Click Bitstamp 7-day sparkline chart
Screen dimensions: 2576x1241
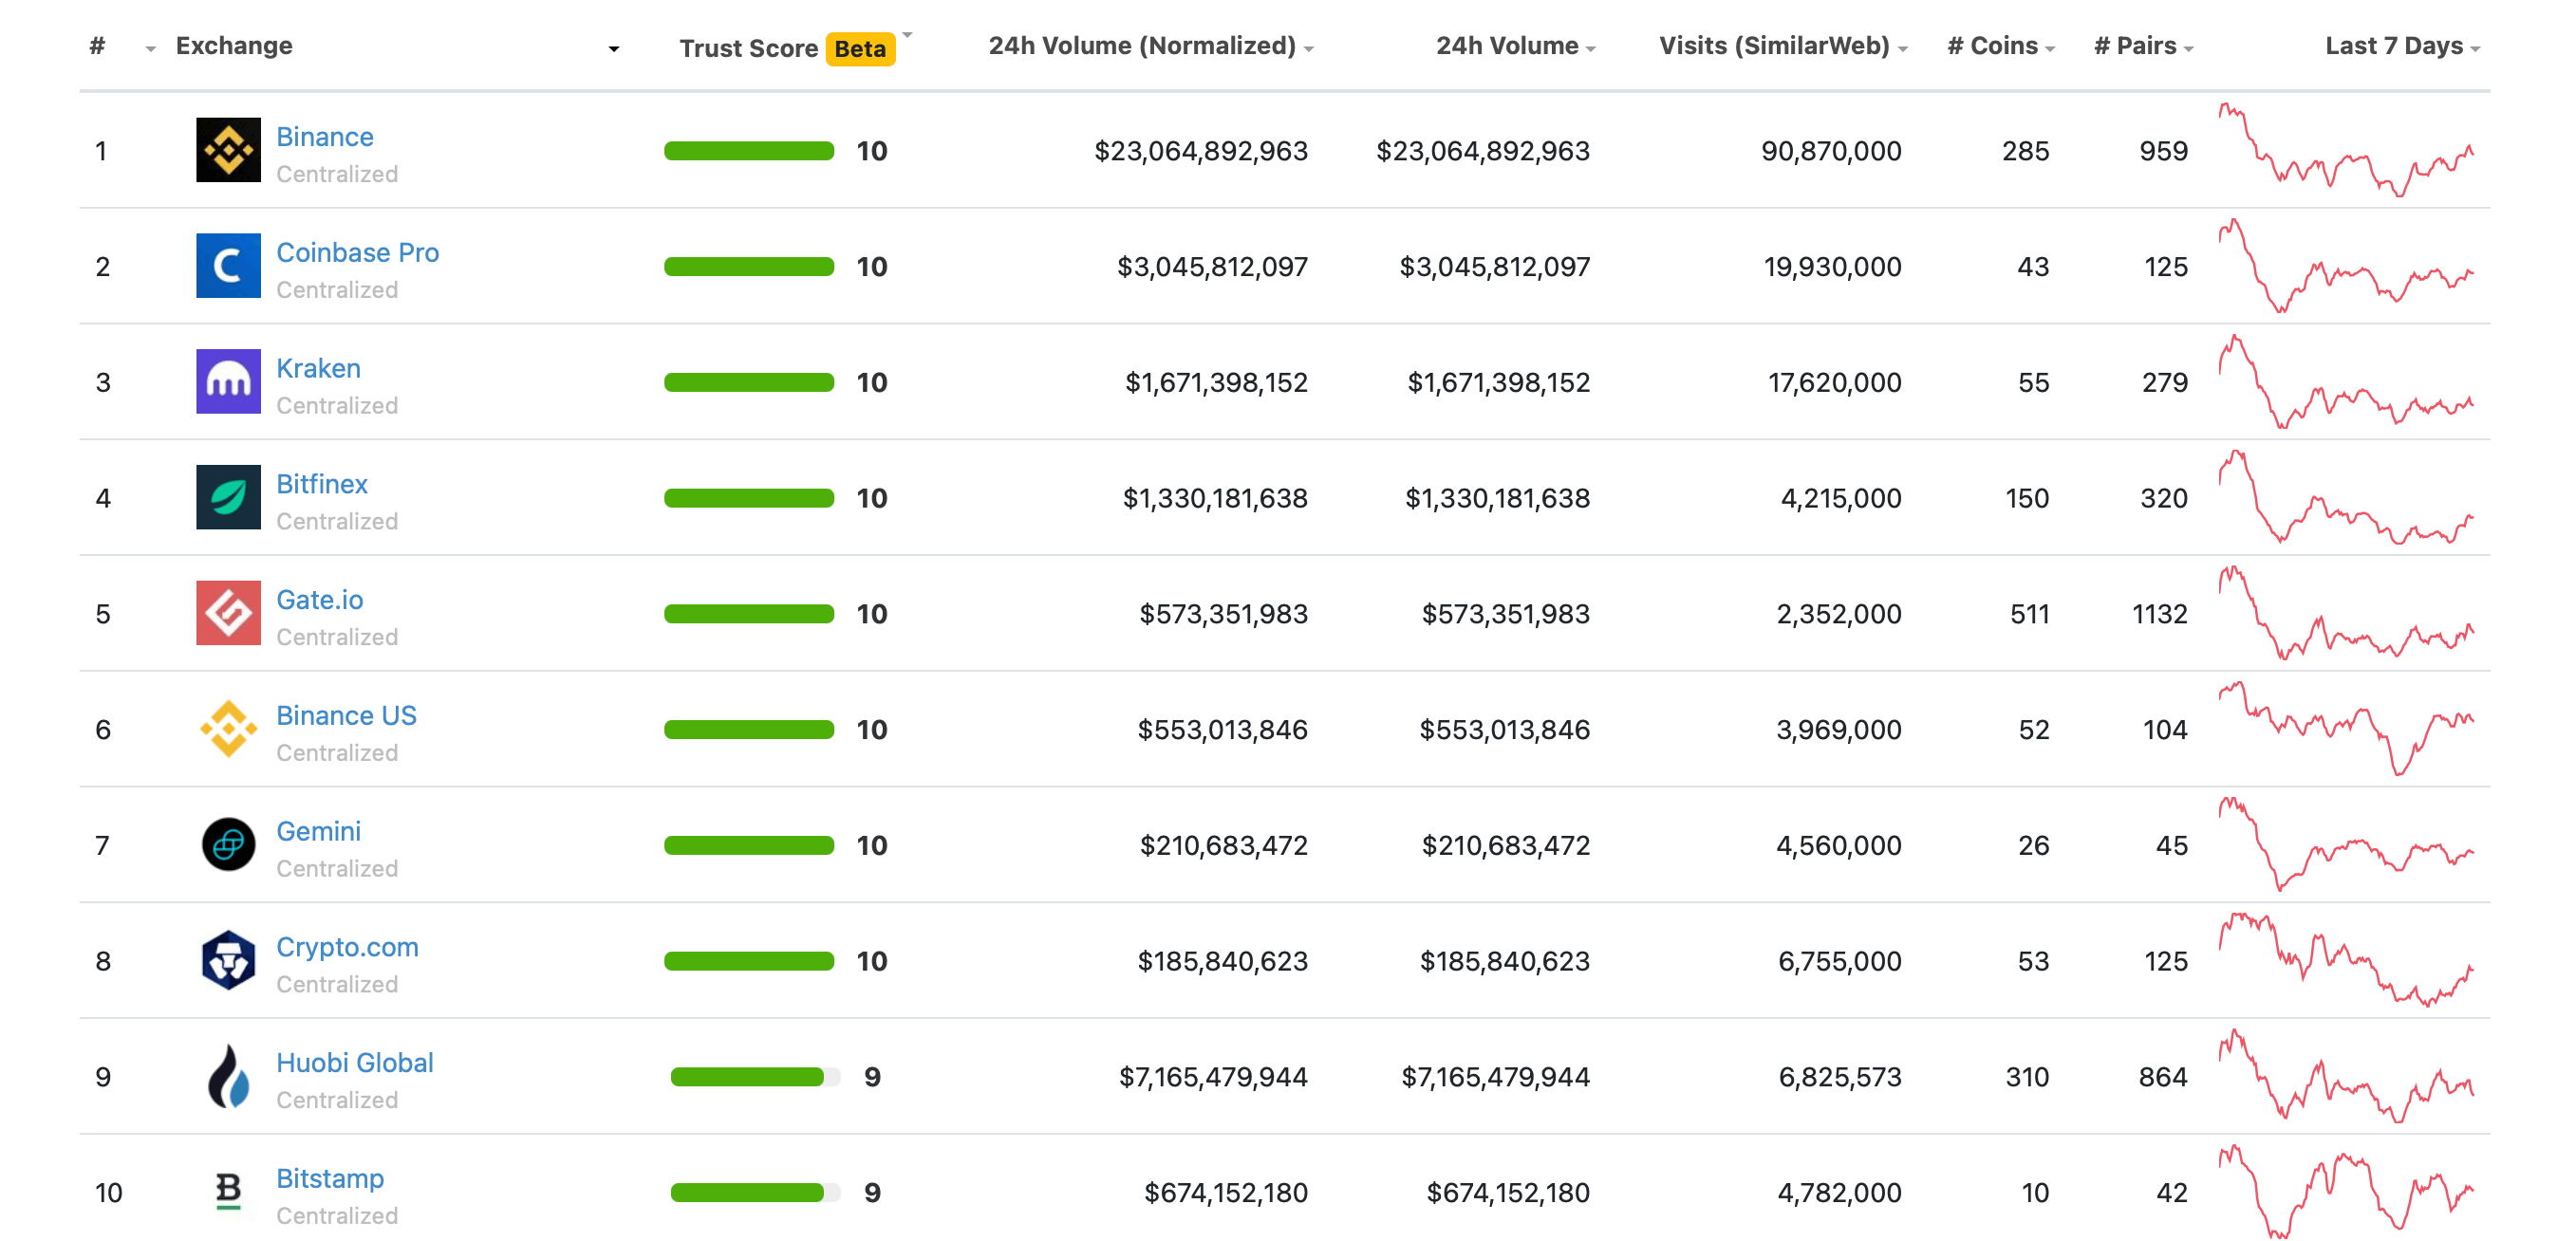[2346, 1192]
